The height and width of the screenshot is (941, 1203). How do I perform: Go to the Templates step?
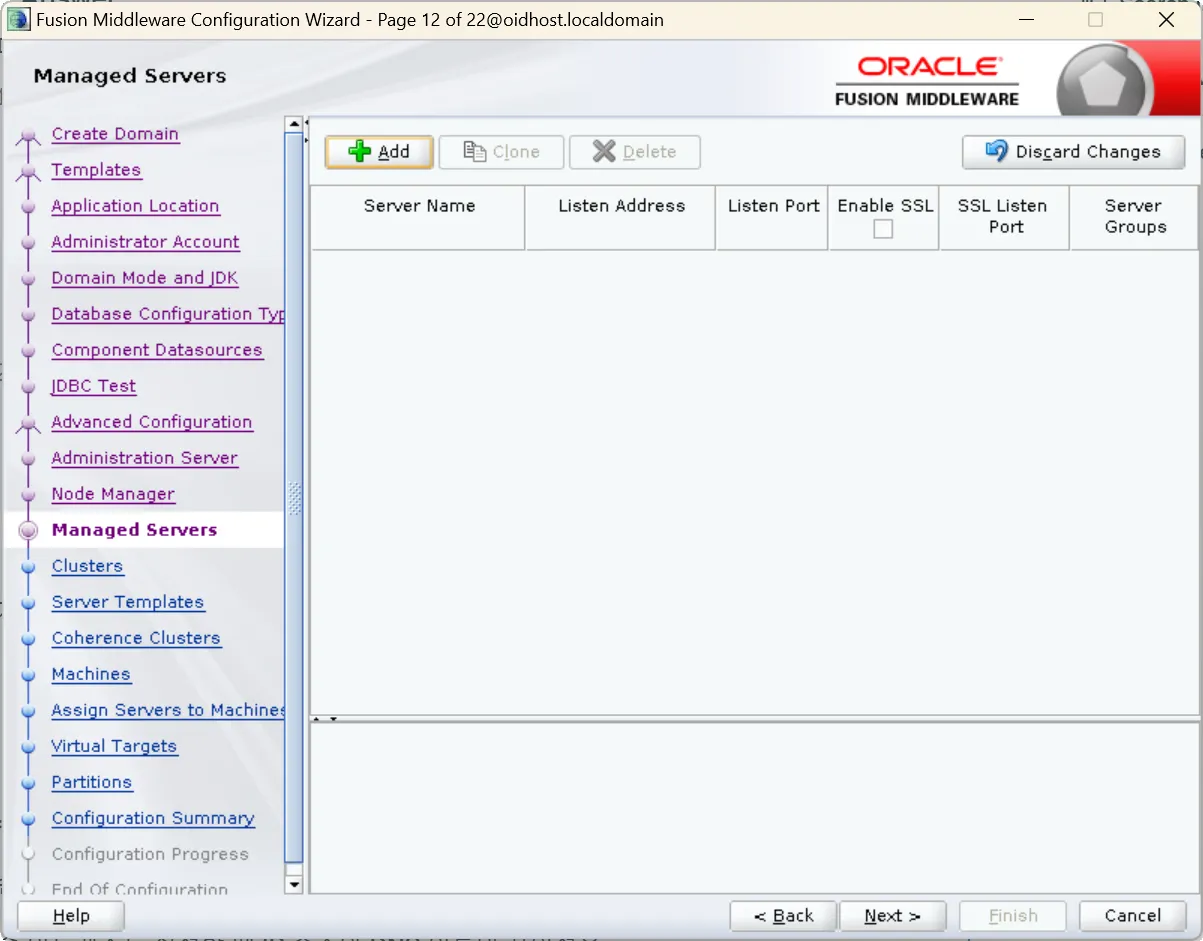(x=96, y=170)
